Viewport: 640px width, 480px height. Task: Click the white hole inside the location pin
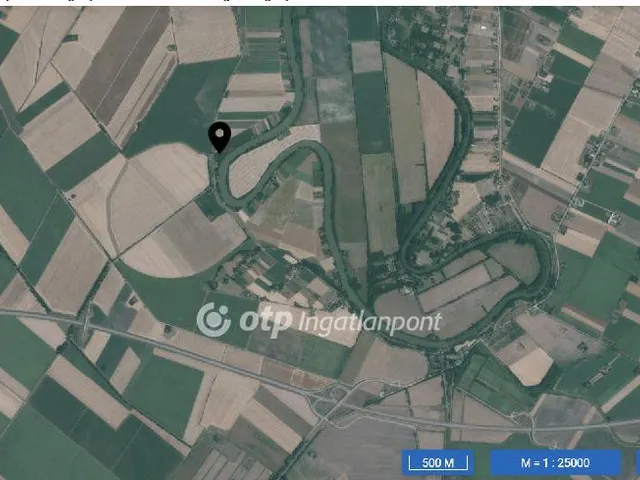pyautogui.click(x=220, y=133)
